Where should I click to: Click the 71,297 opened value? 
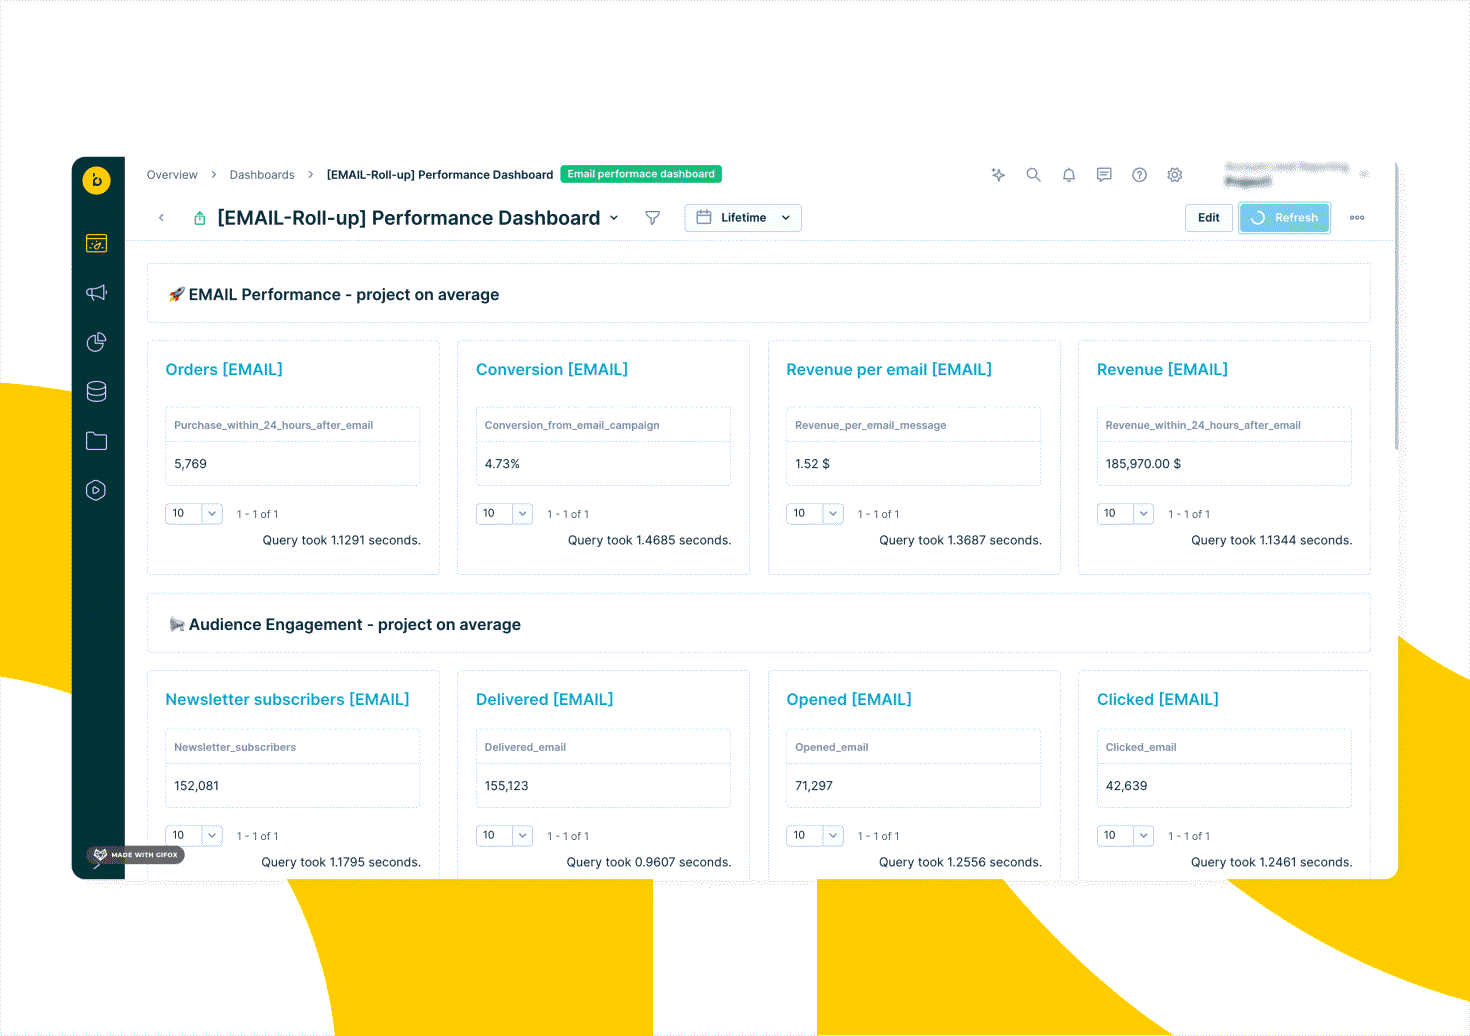[813, 786]
